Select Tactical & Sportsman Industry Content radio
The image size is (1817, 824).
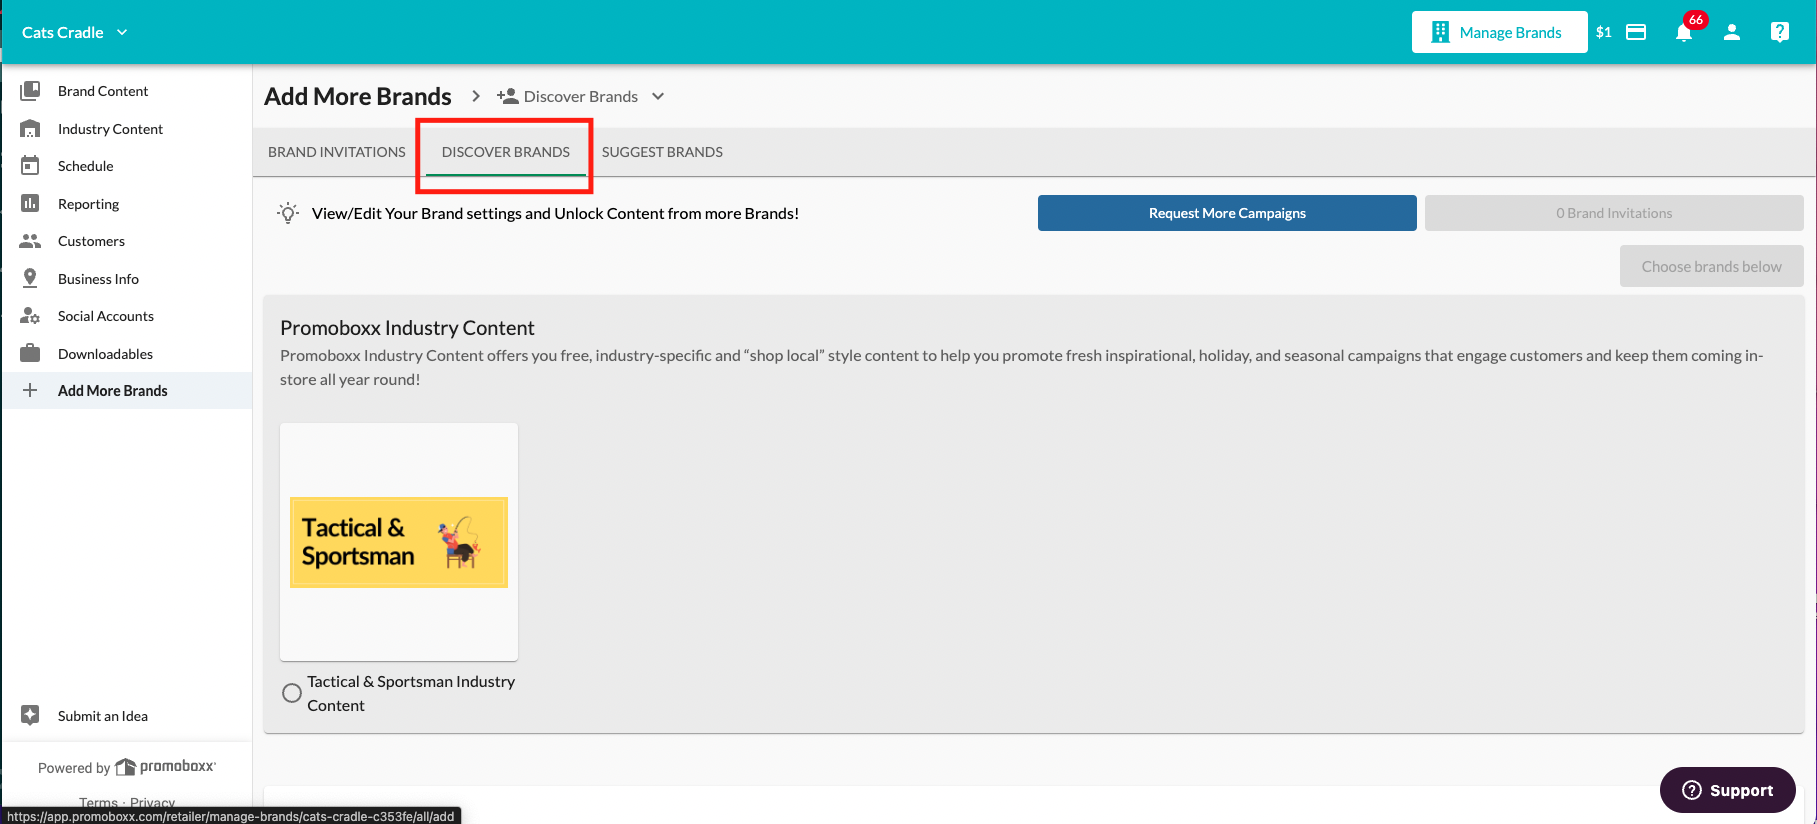point(292,693)
